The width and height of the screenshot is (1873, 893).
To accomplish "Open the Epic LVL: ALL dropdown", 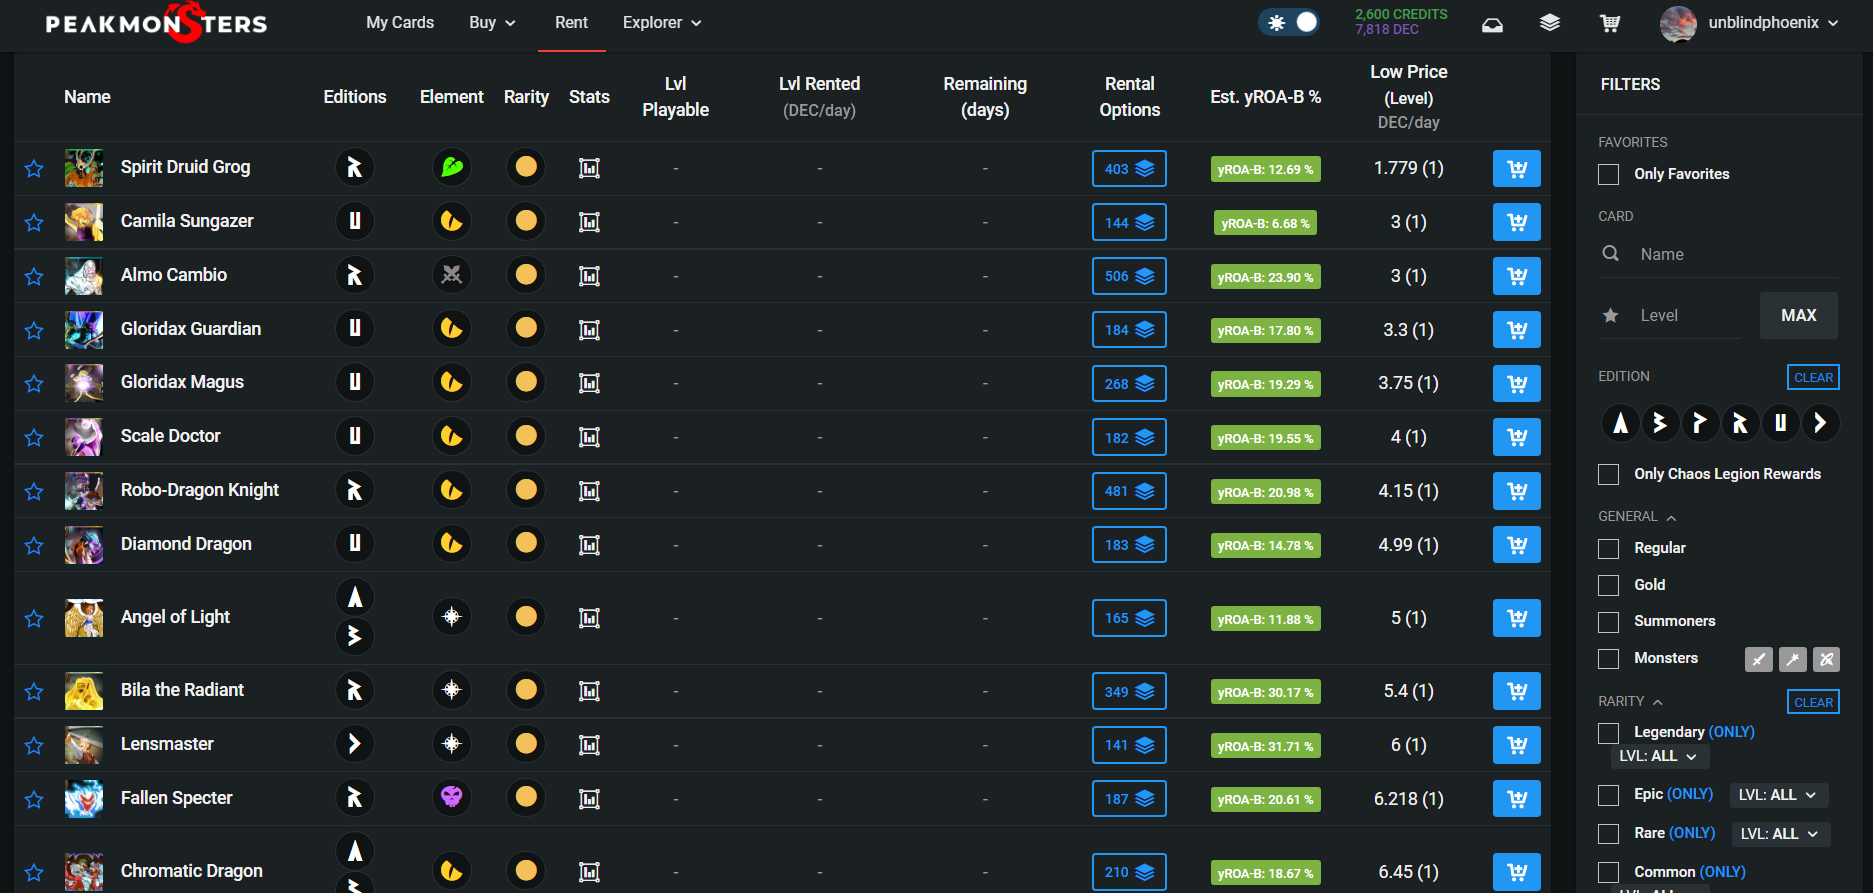I will point(1778,795).
